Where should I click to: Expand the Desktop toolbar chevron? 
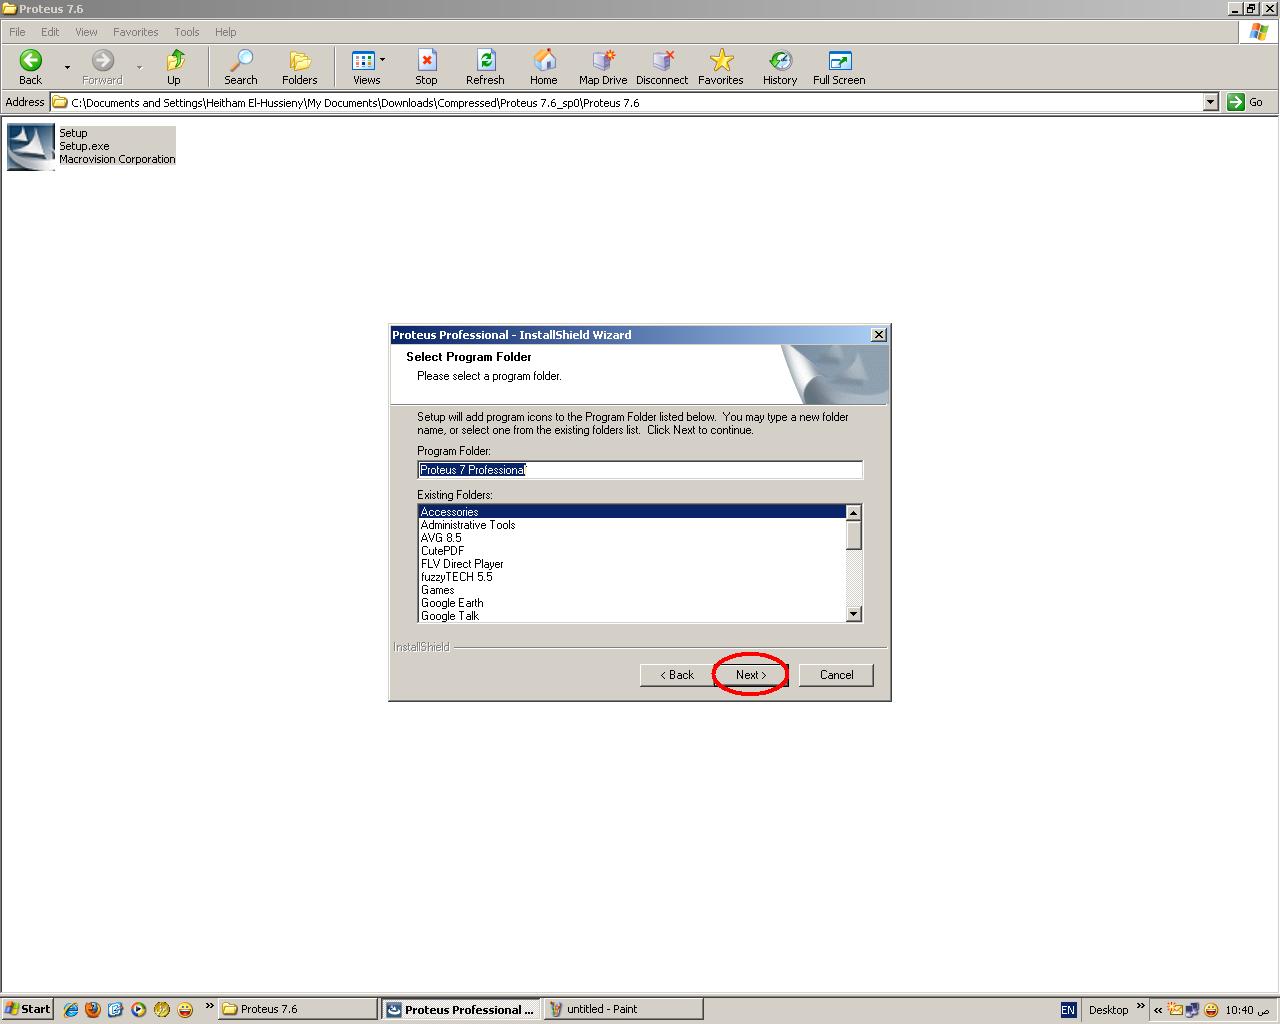tap(1140, 1006)
